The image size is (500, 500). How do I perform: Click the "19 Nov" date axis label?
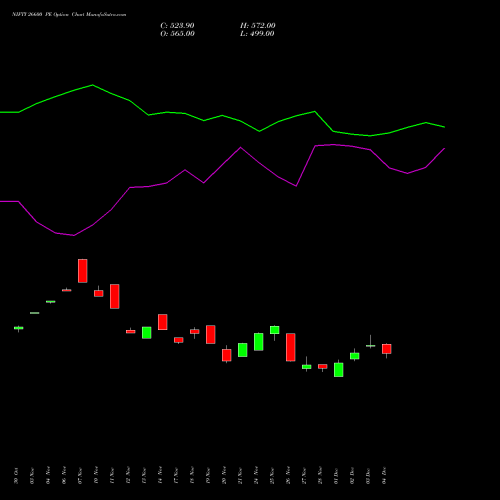click(208, 476)
